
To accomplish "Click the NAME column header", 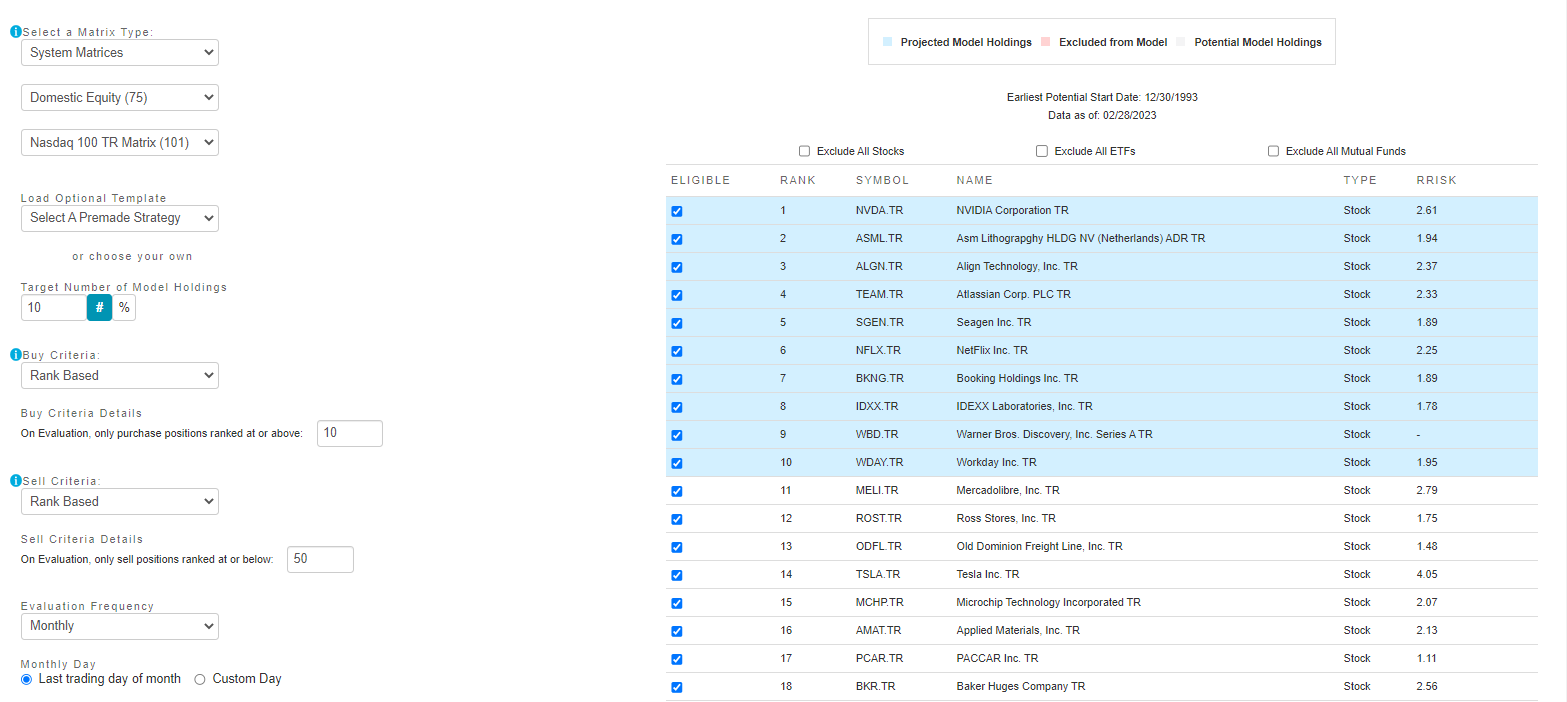I will click(x=974, y=181).
